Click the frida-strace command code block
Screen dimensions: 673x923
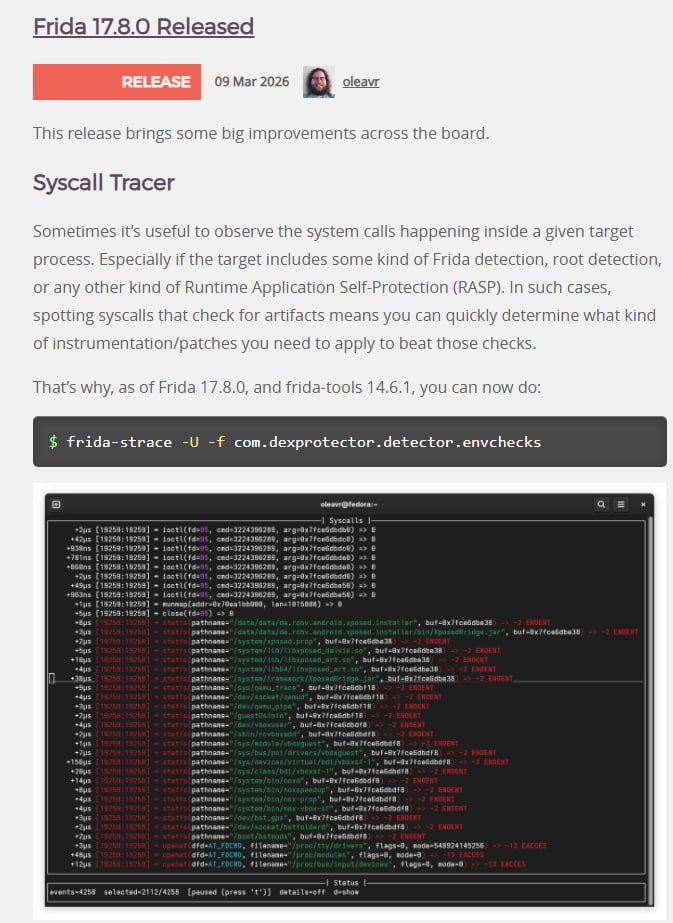pos(350,441)
